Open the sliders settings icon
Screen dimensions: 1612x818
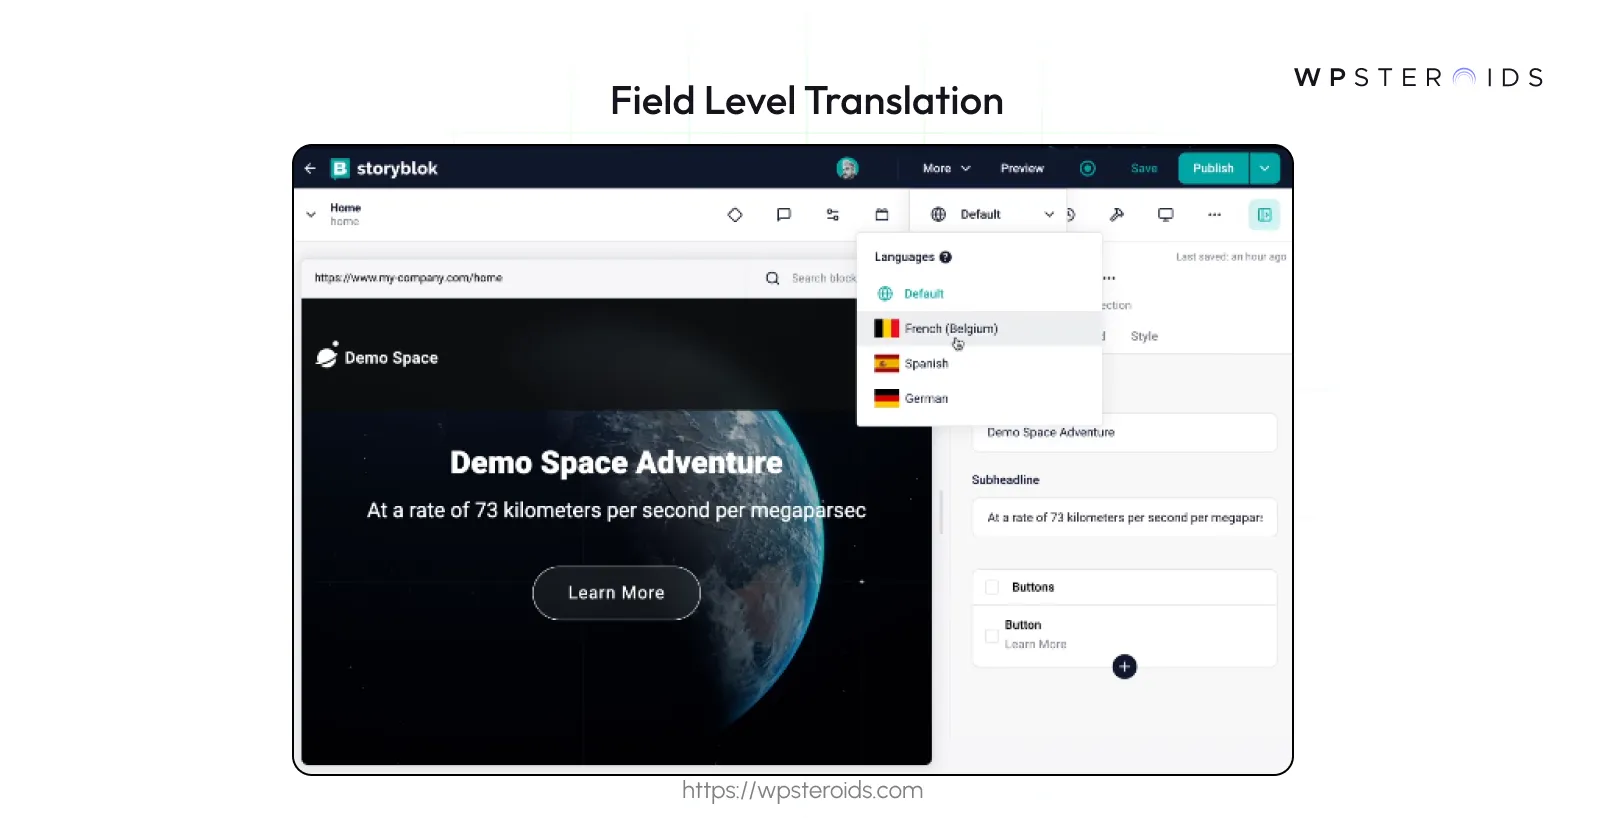833,214
